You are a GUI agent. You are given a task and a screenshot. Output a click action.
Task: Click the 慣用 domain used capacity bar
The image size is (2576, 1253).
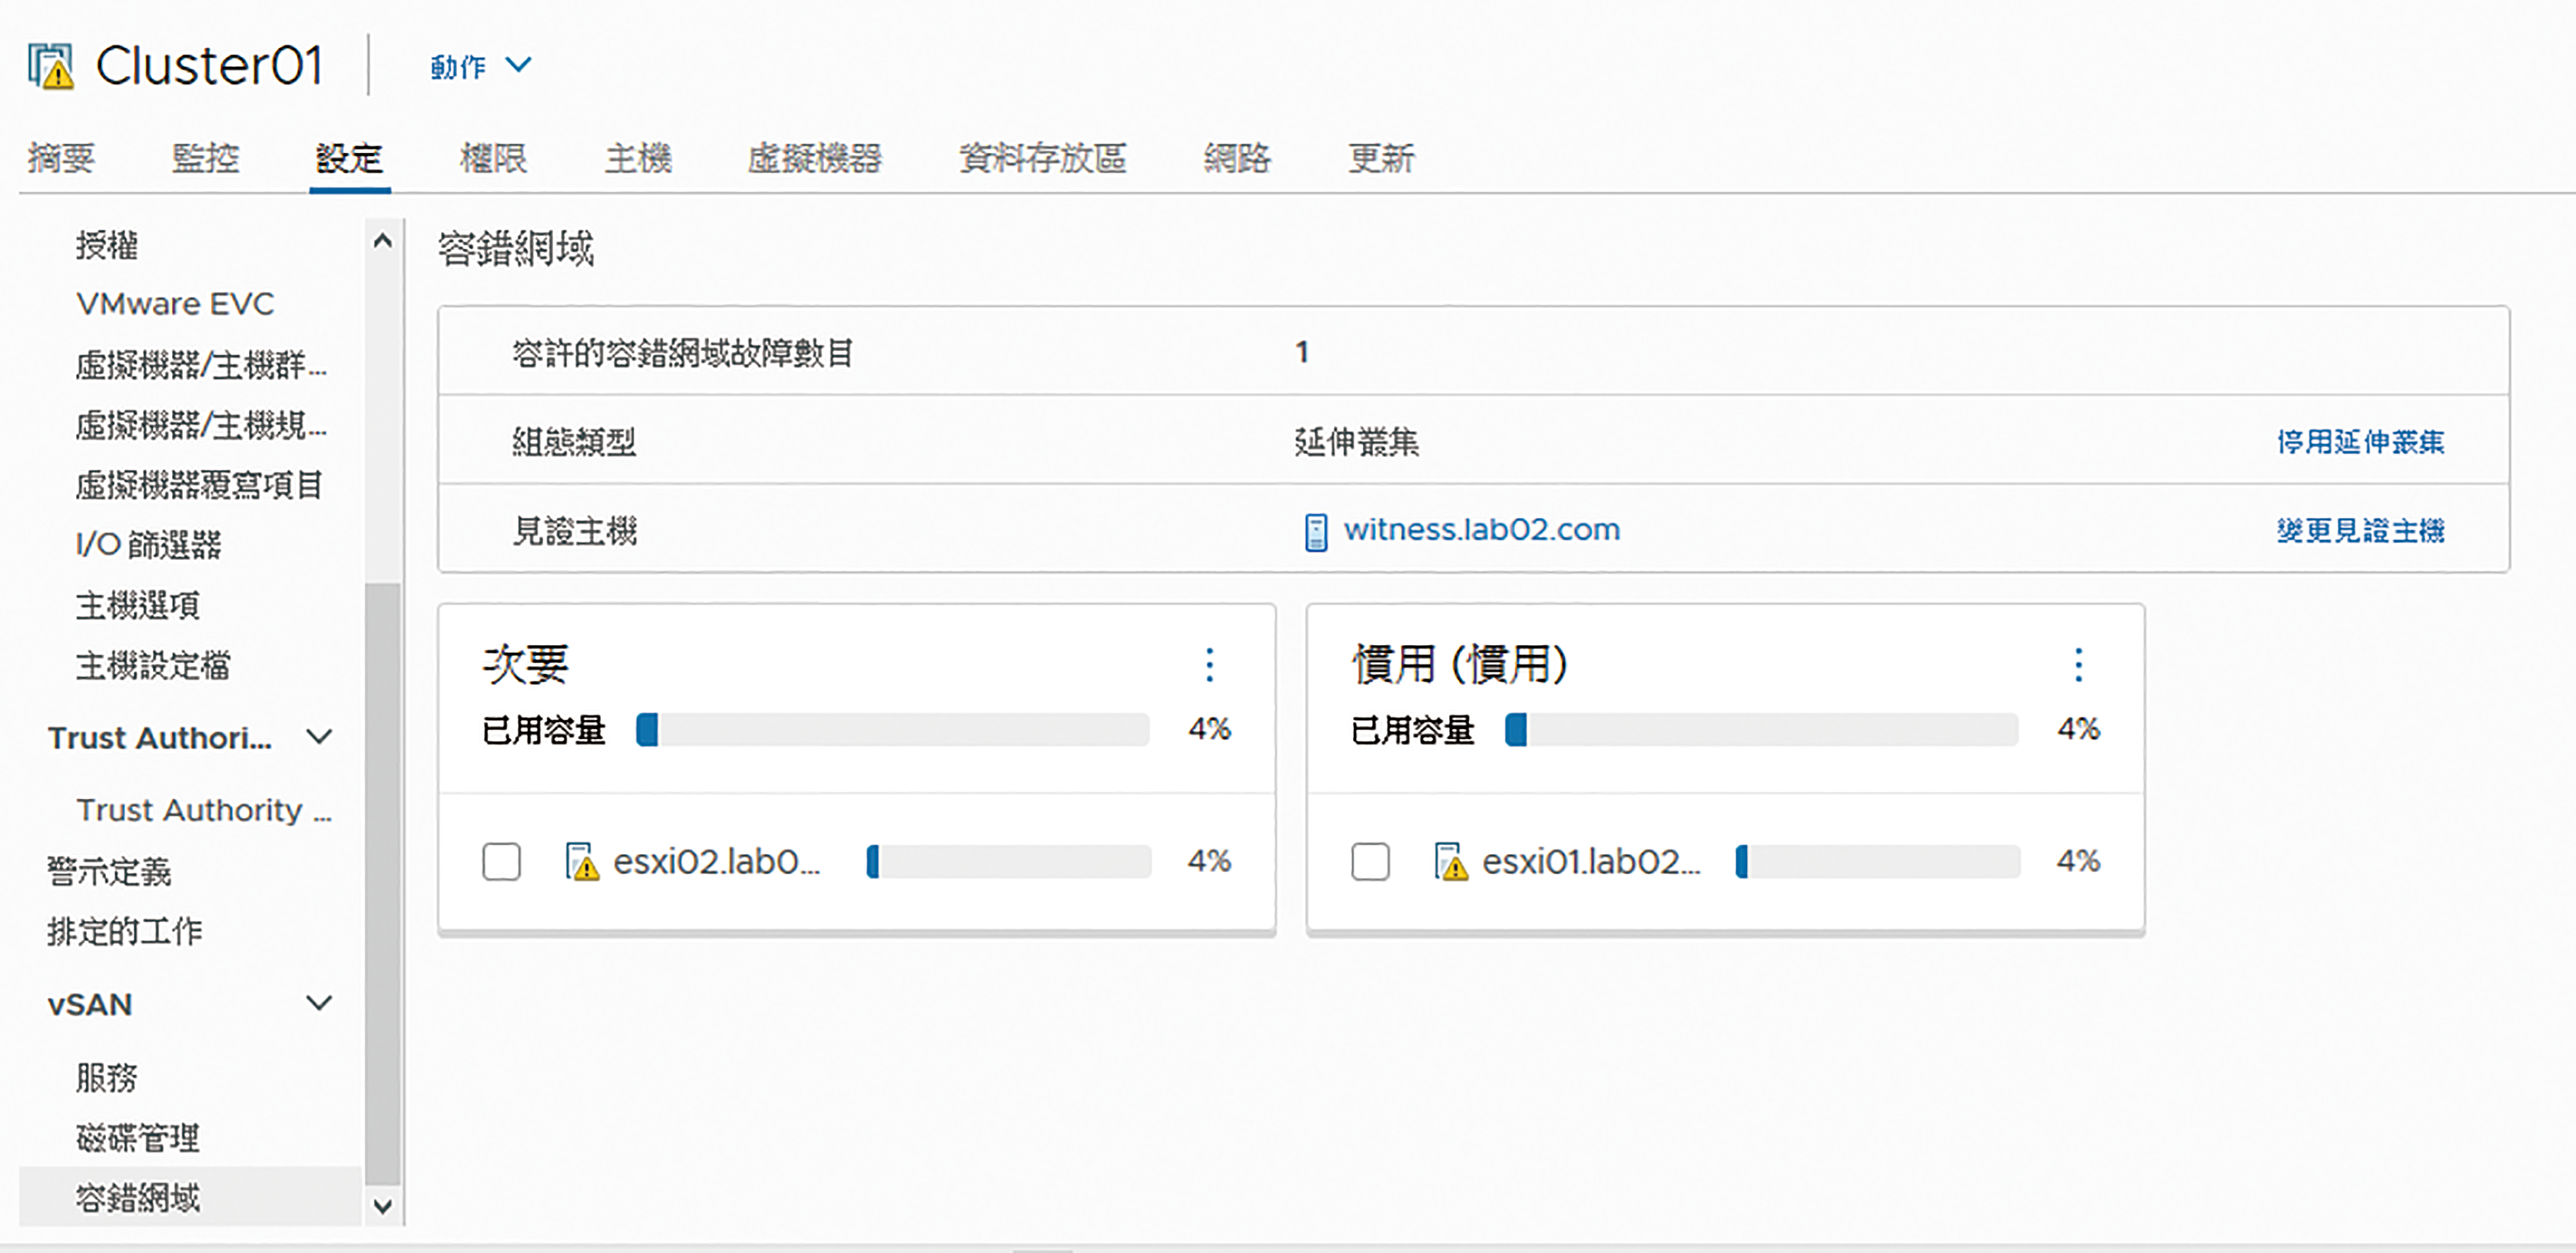pos(1762,730)
